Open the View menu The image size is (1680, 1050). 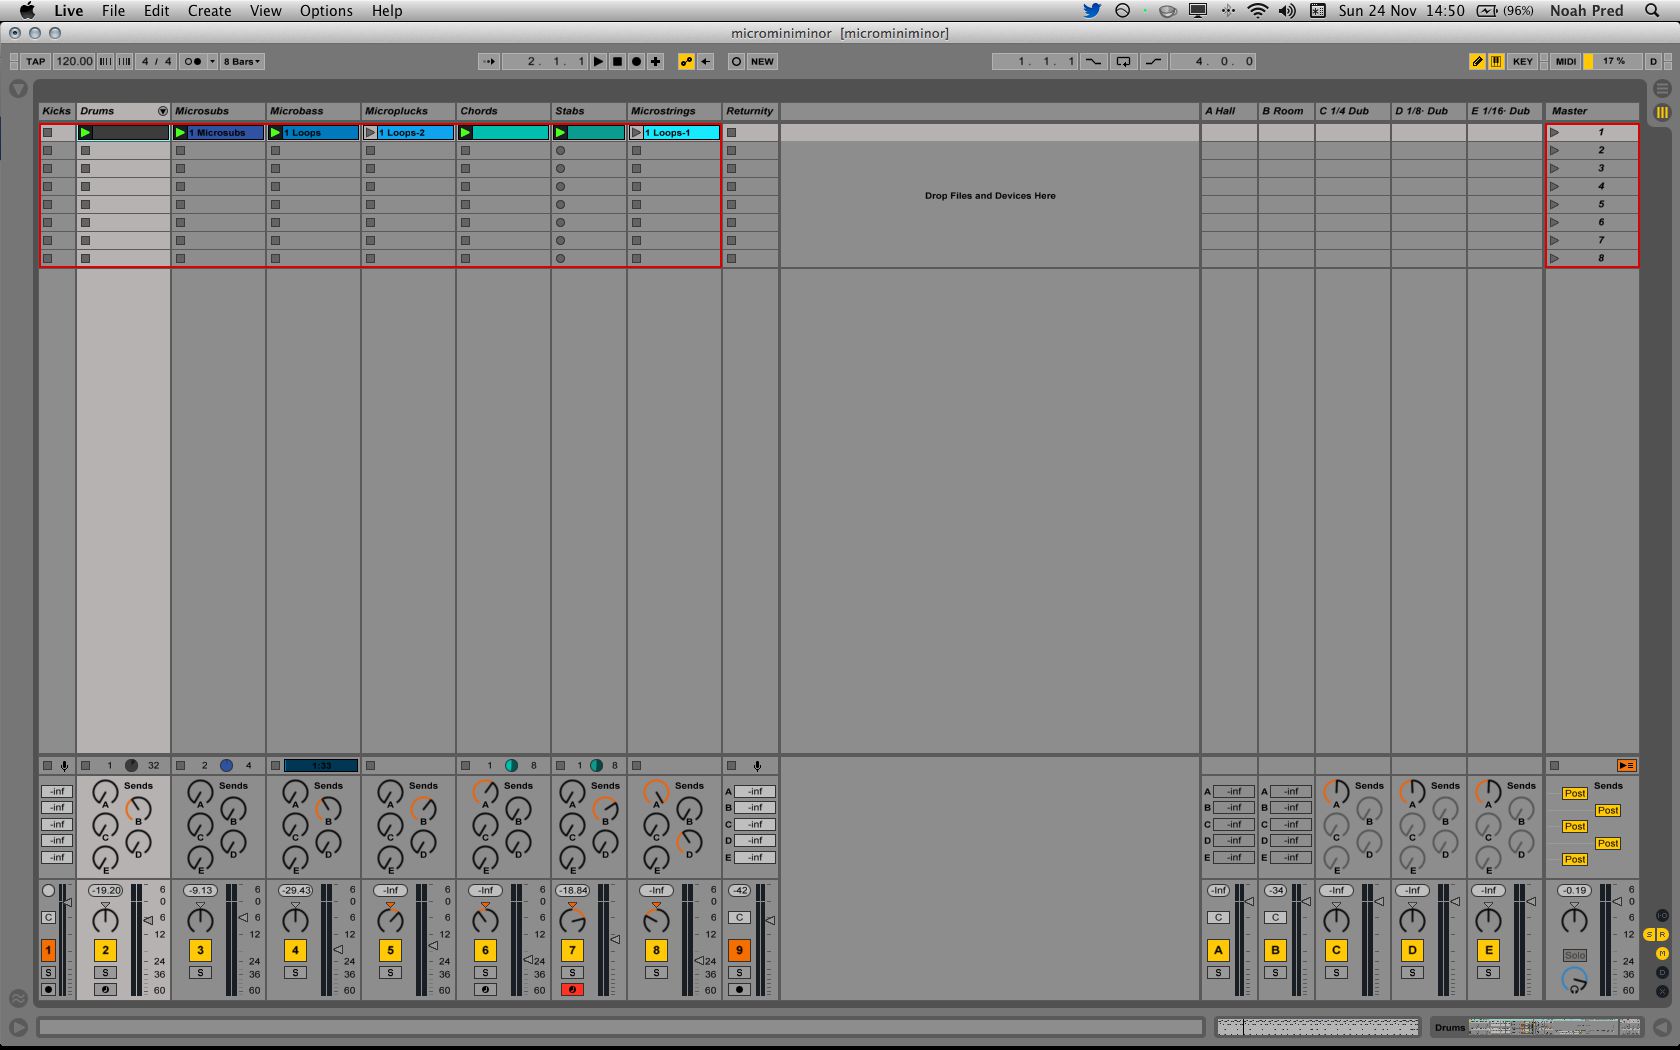point(266,11)
